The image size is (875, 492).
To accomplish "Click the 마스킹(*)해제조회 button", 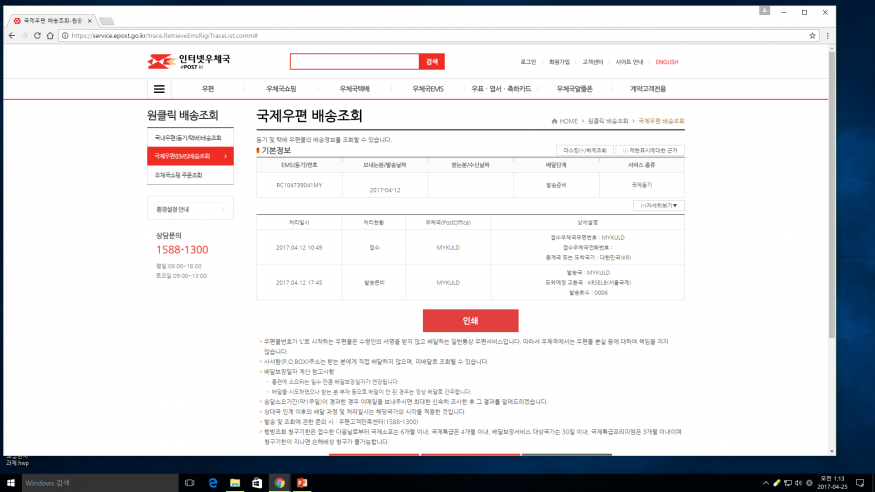I will point(585,151).
